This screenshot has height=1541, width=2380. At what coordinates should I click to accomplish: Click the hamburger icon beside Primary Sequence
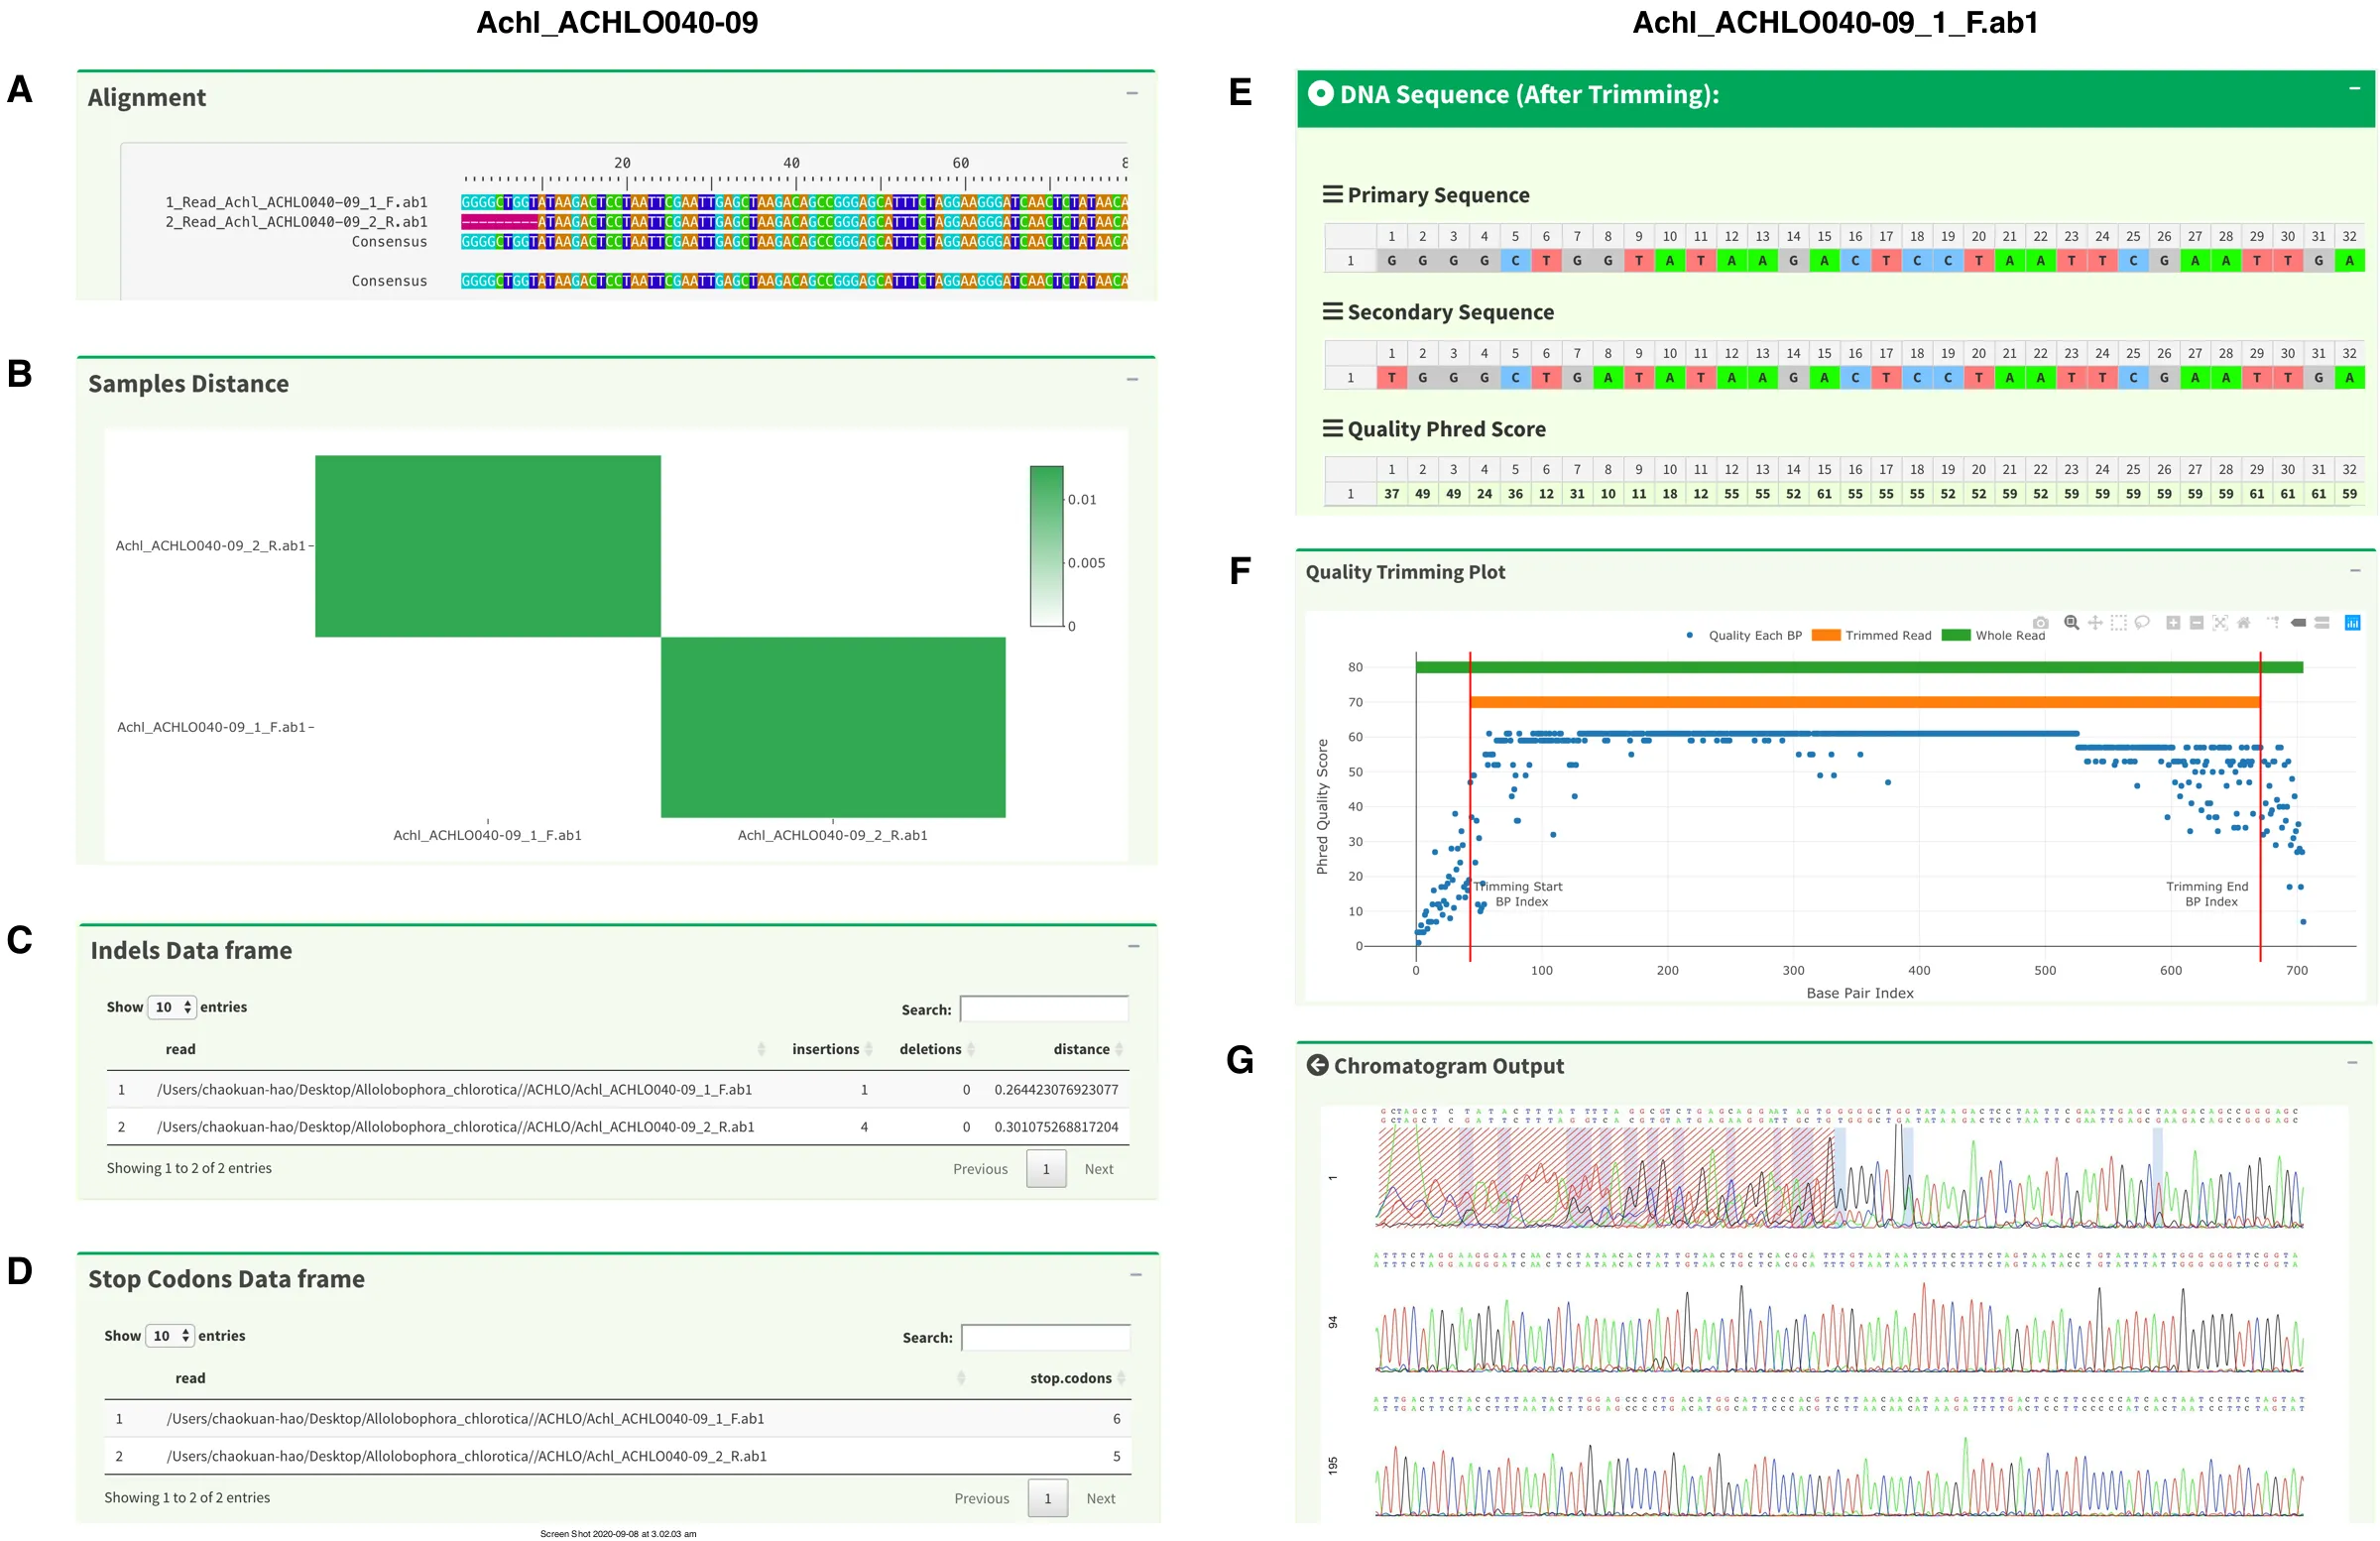1333,194
